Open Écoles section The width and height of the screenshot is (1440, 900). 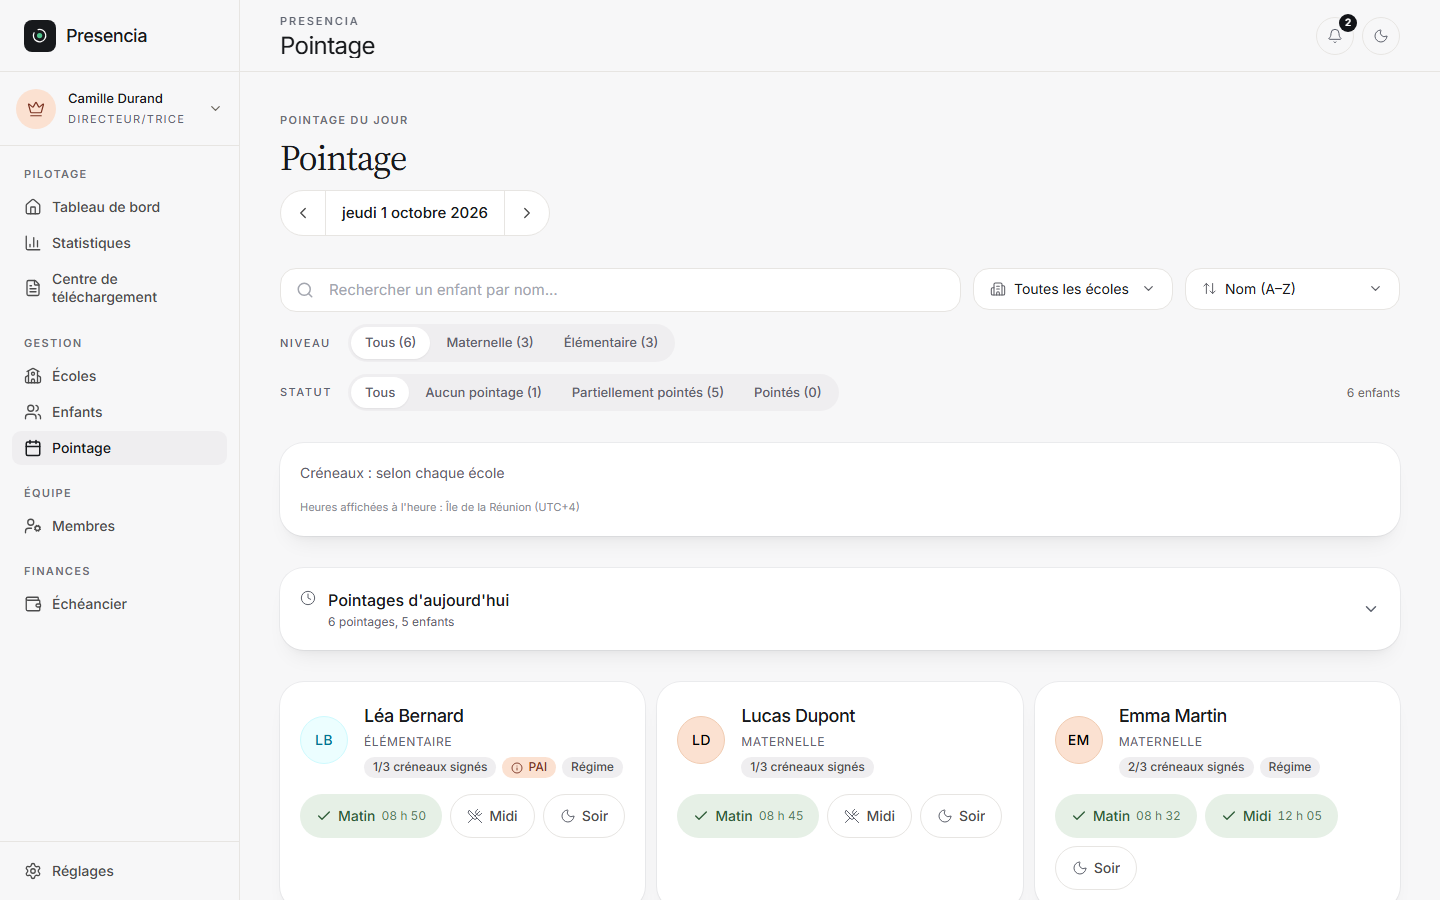120,376
